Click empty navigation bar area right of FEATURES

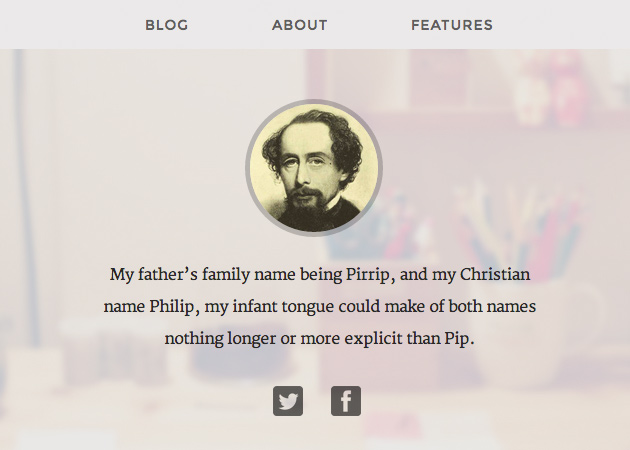[x=570, y=25]
